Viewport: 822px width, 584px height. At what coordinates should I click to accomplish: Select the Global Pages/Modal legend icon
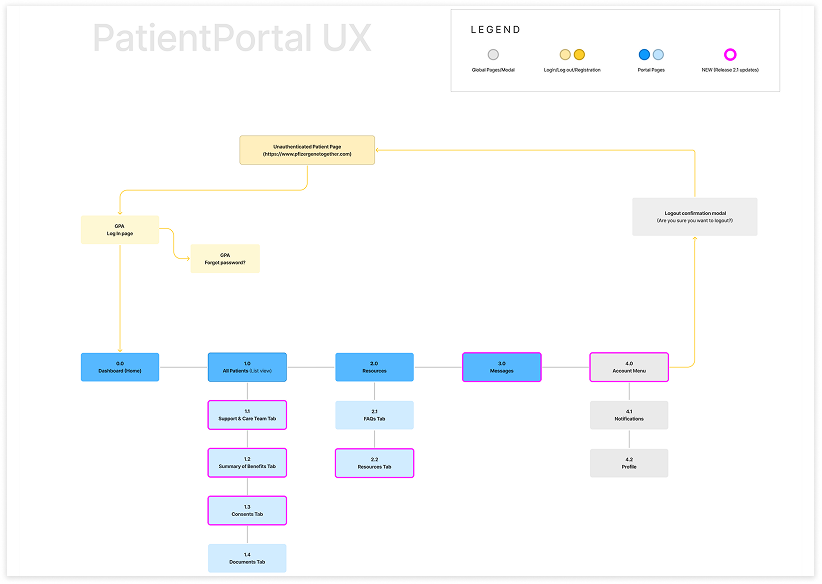click(493, 55)
